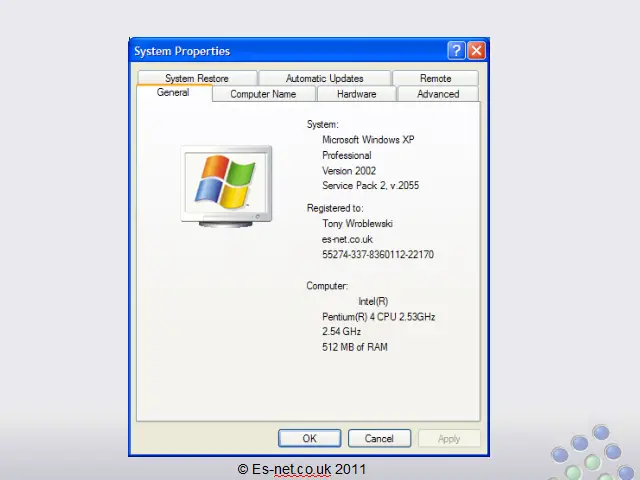Click the "es-net.co.uk" organization text
This screenshot has height=480, width=640.
347,239
